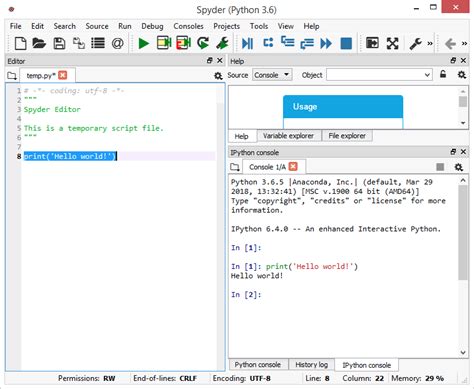The height and width of the screenshot is (389, 474).
Task: Debug step: run current line
Action: pos(268,43)
